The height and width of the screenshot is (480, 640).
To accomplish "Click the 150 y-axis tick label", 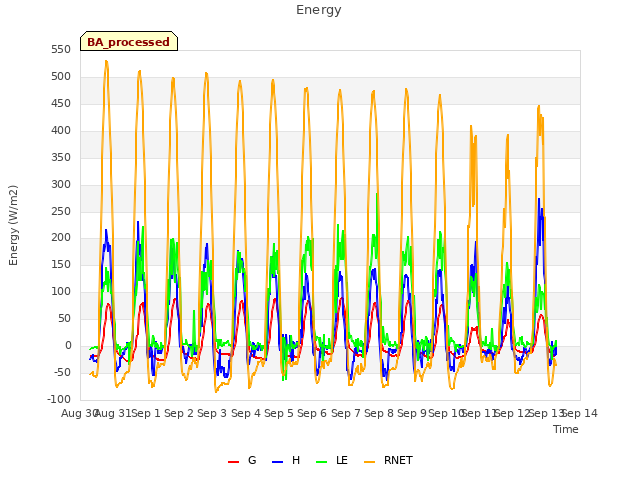I will pyautogui.click(x=61, y=264).
